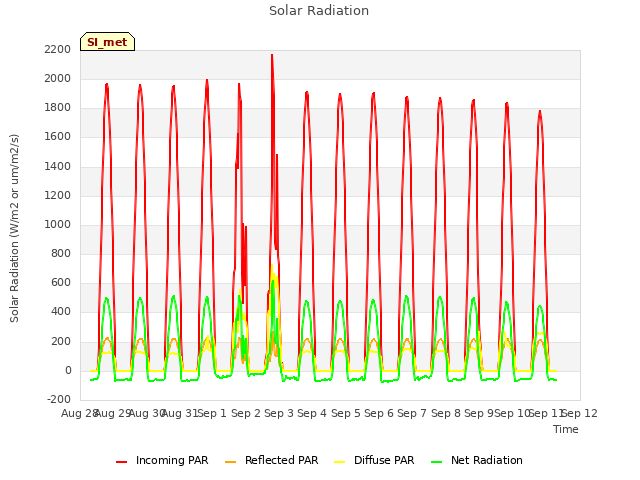
Task: Click the 200 y-axis tick label
Action: (61, 341)
